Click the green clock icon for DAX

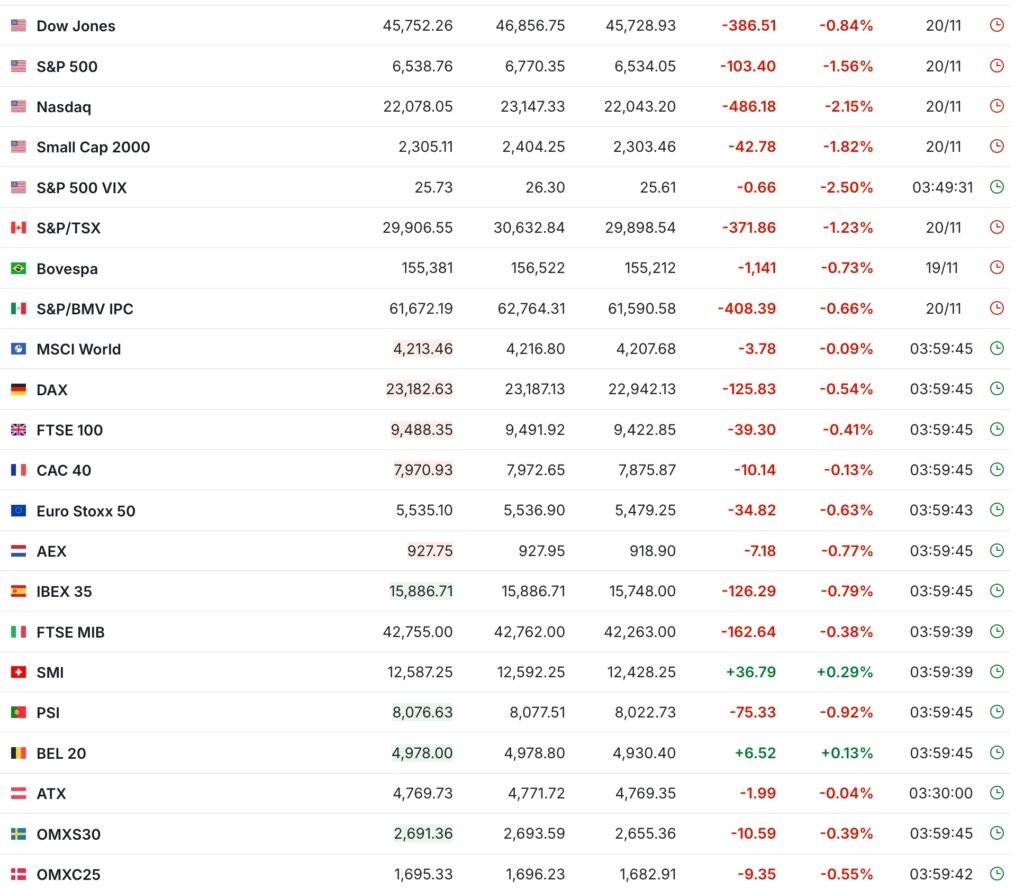click(996, 389)
